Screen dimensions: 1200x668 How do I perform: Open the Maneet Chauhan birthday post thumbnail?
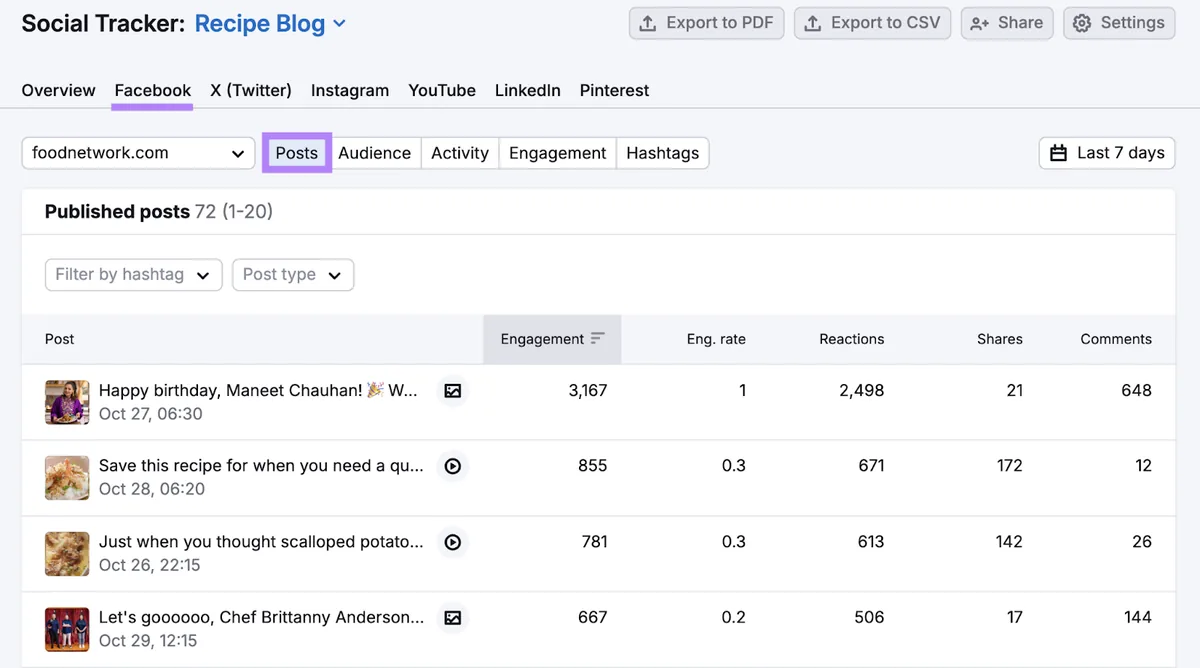[x=67, y=402]
